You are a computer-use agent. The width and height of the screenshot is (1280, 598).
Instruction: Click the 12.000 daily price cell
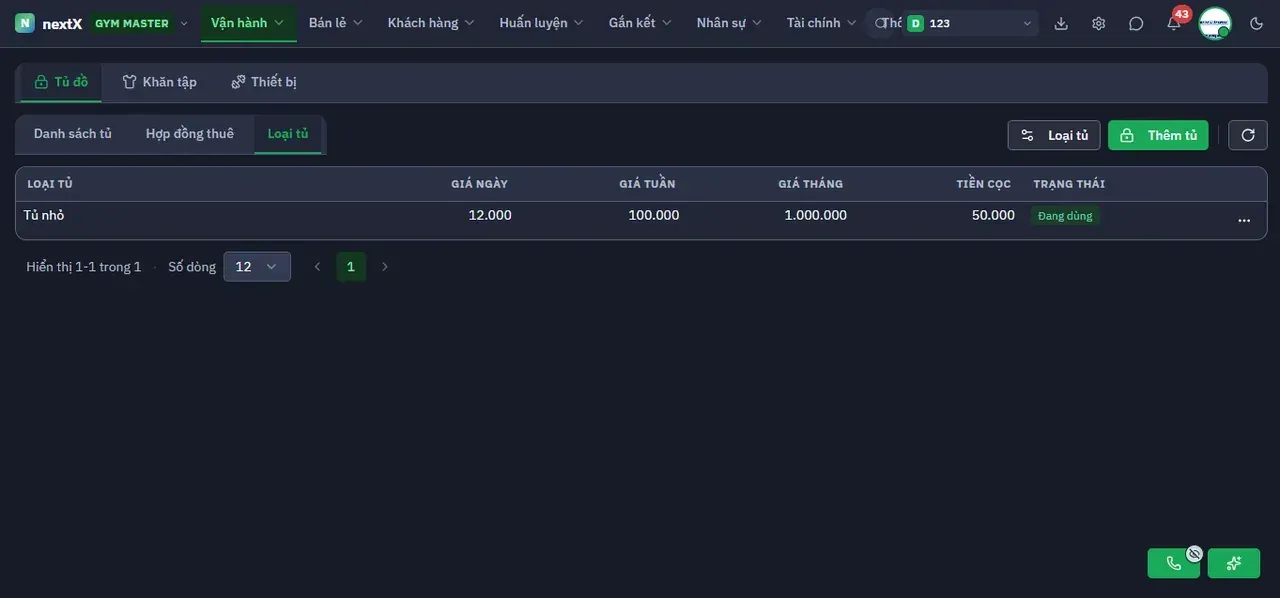tap(490, 215)
